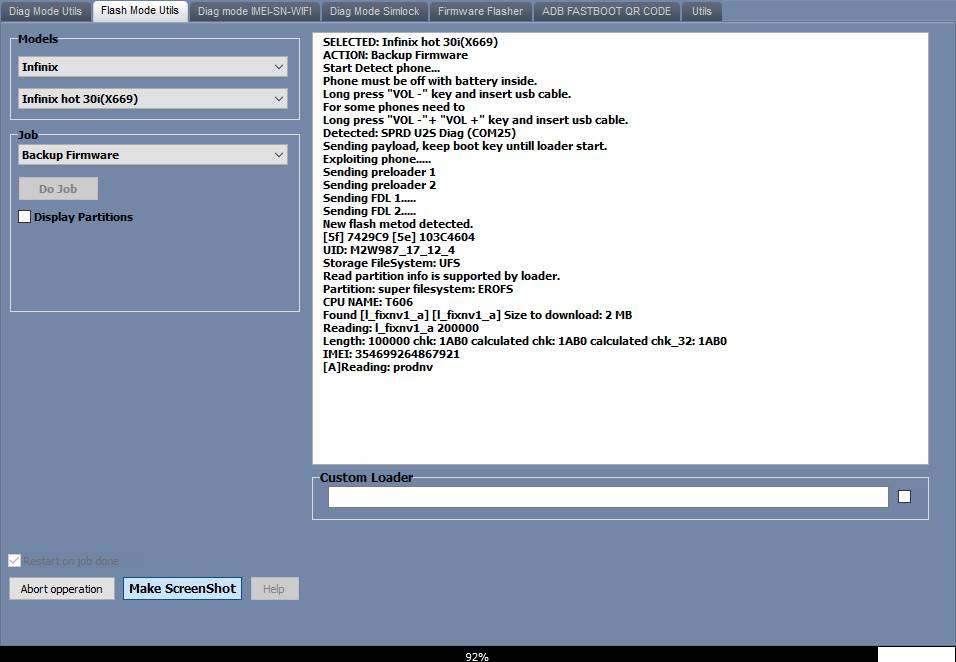
Task: Select the Exploiting phone..... log line
Action: 377,159
